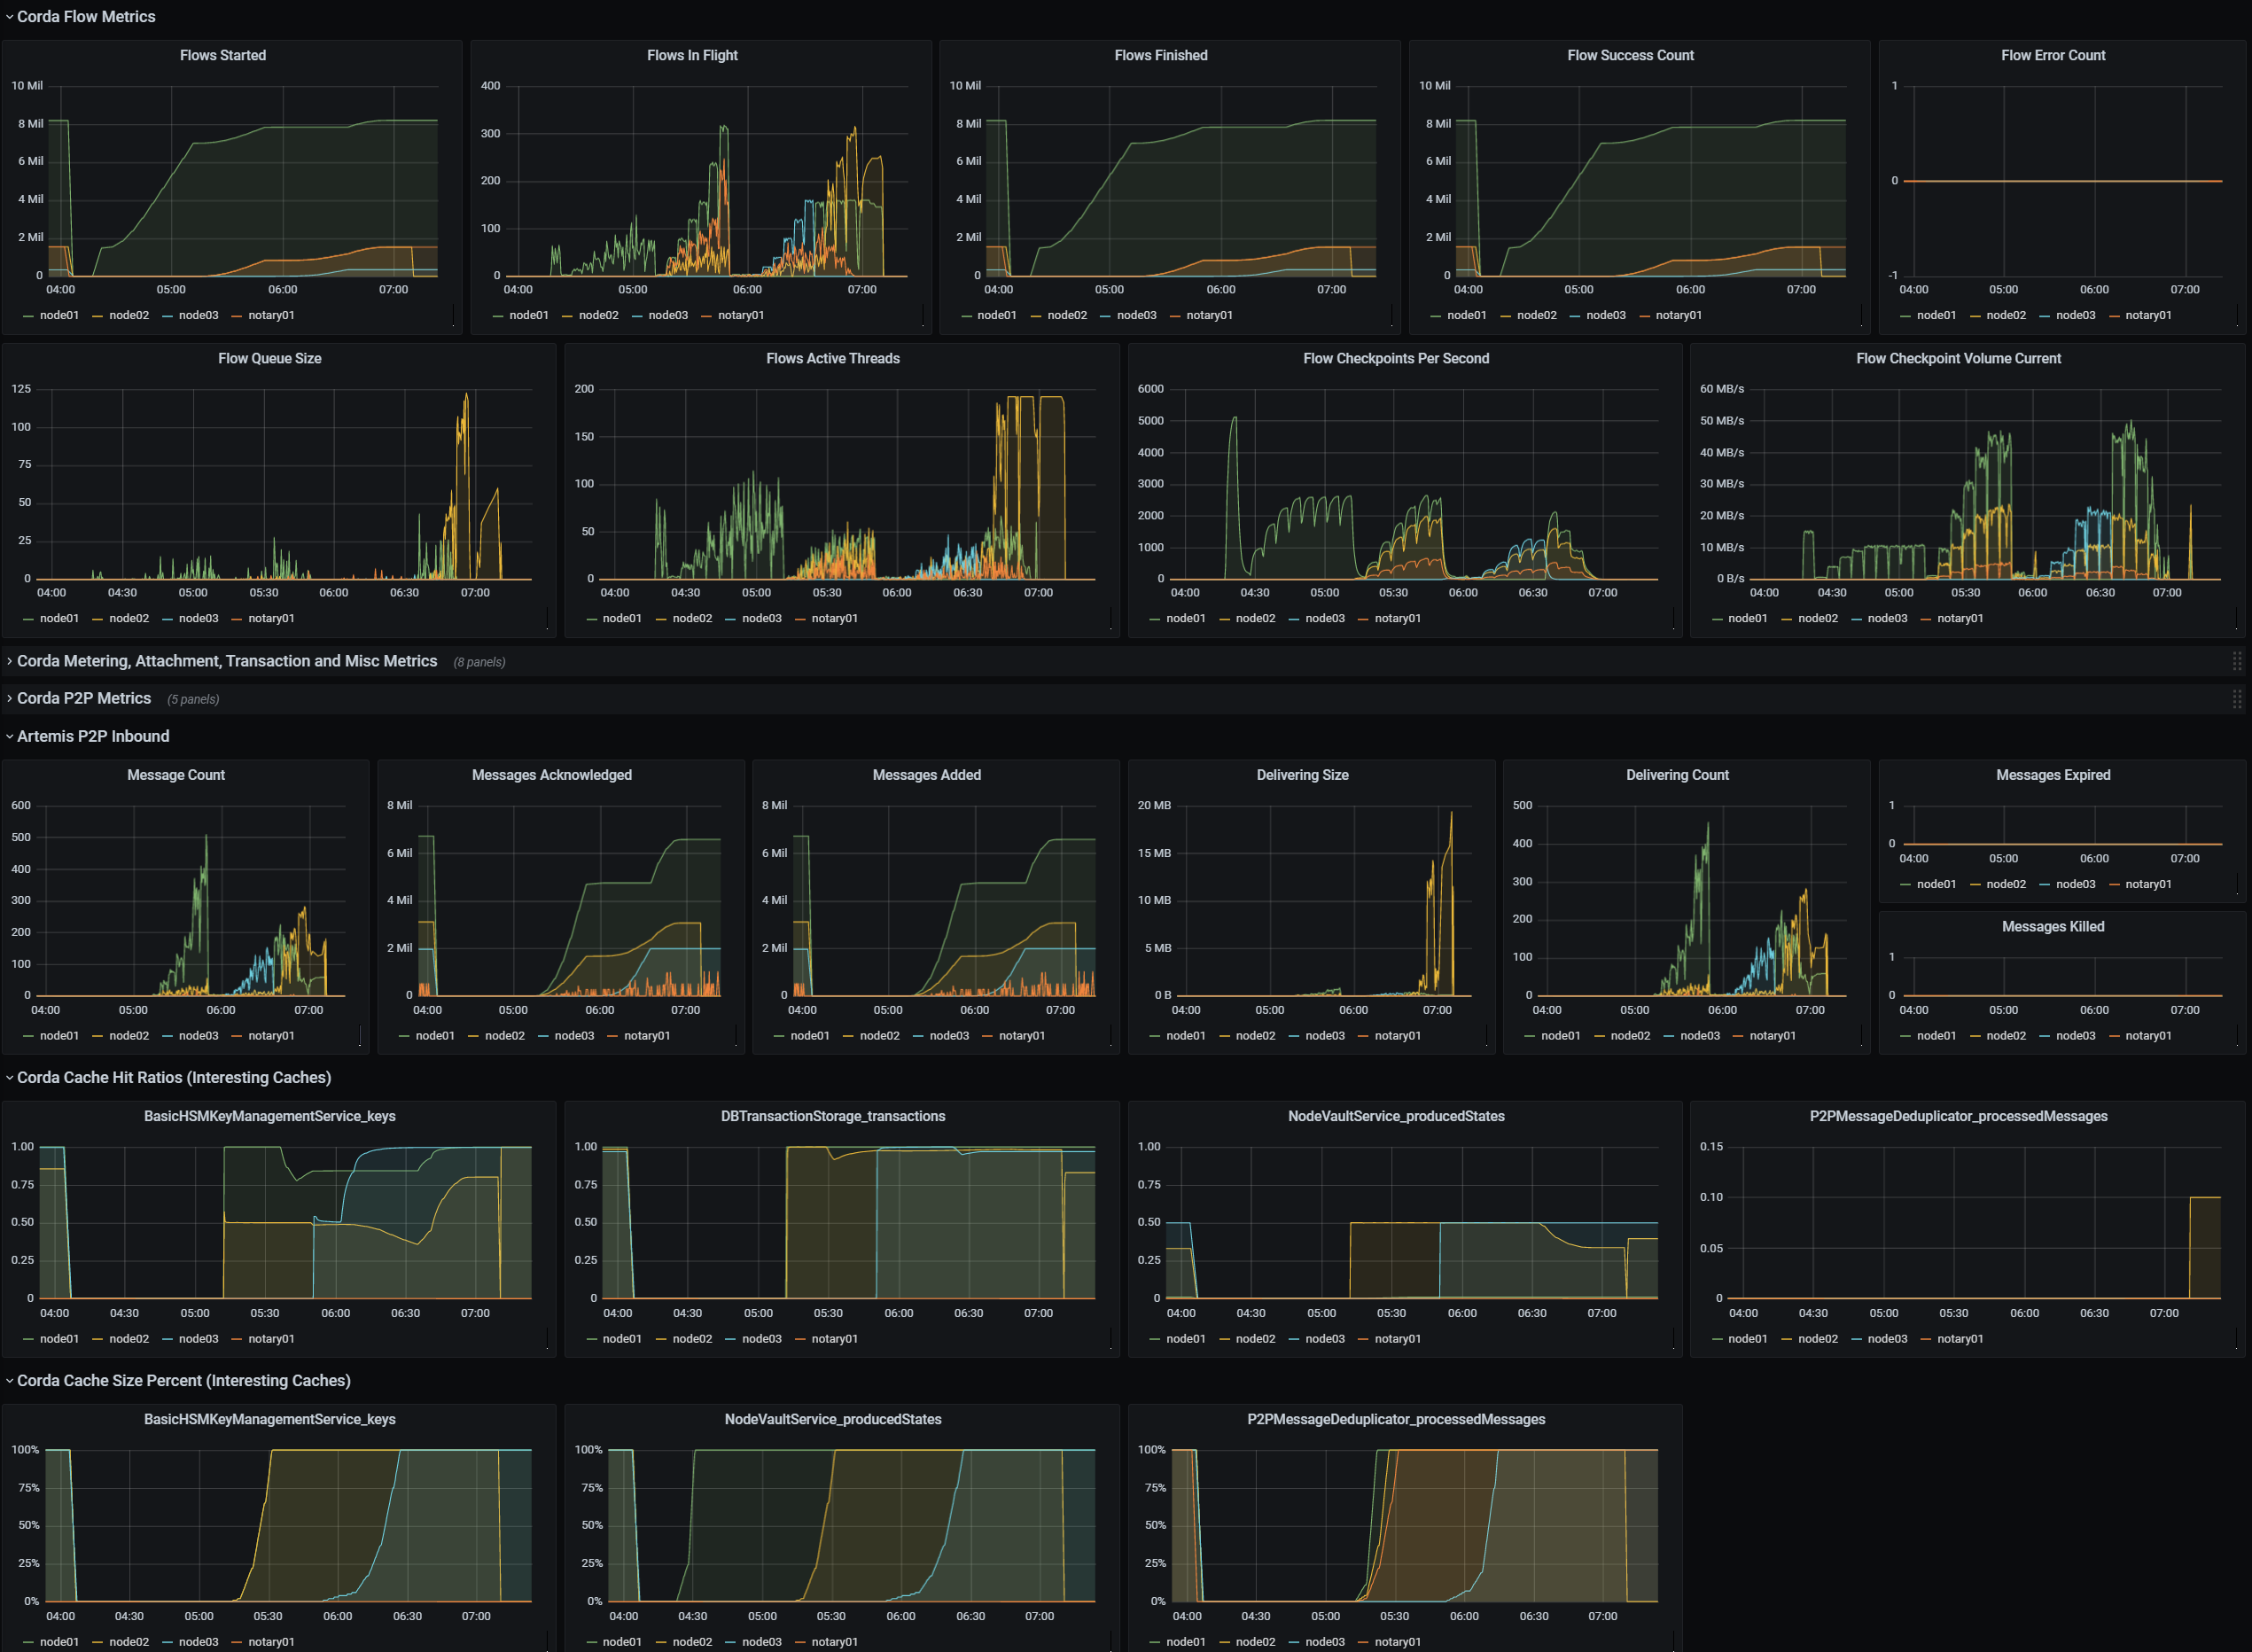2252x1652 pixels.
Task: Click P2PMessageDeduplicator_processedMessages title in Cache Hit Ratios
Action: (1958, 1116)
